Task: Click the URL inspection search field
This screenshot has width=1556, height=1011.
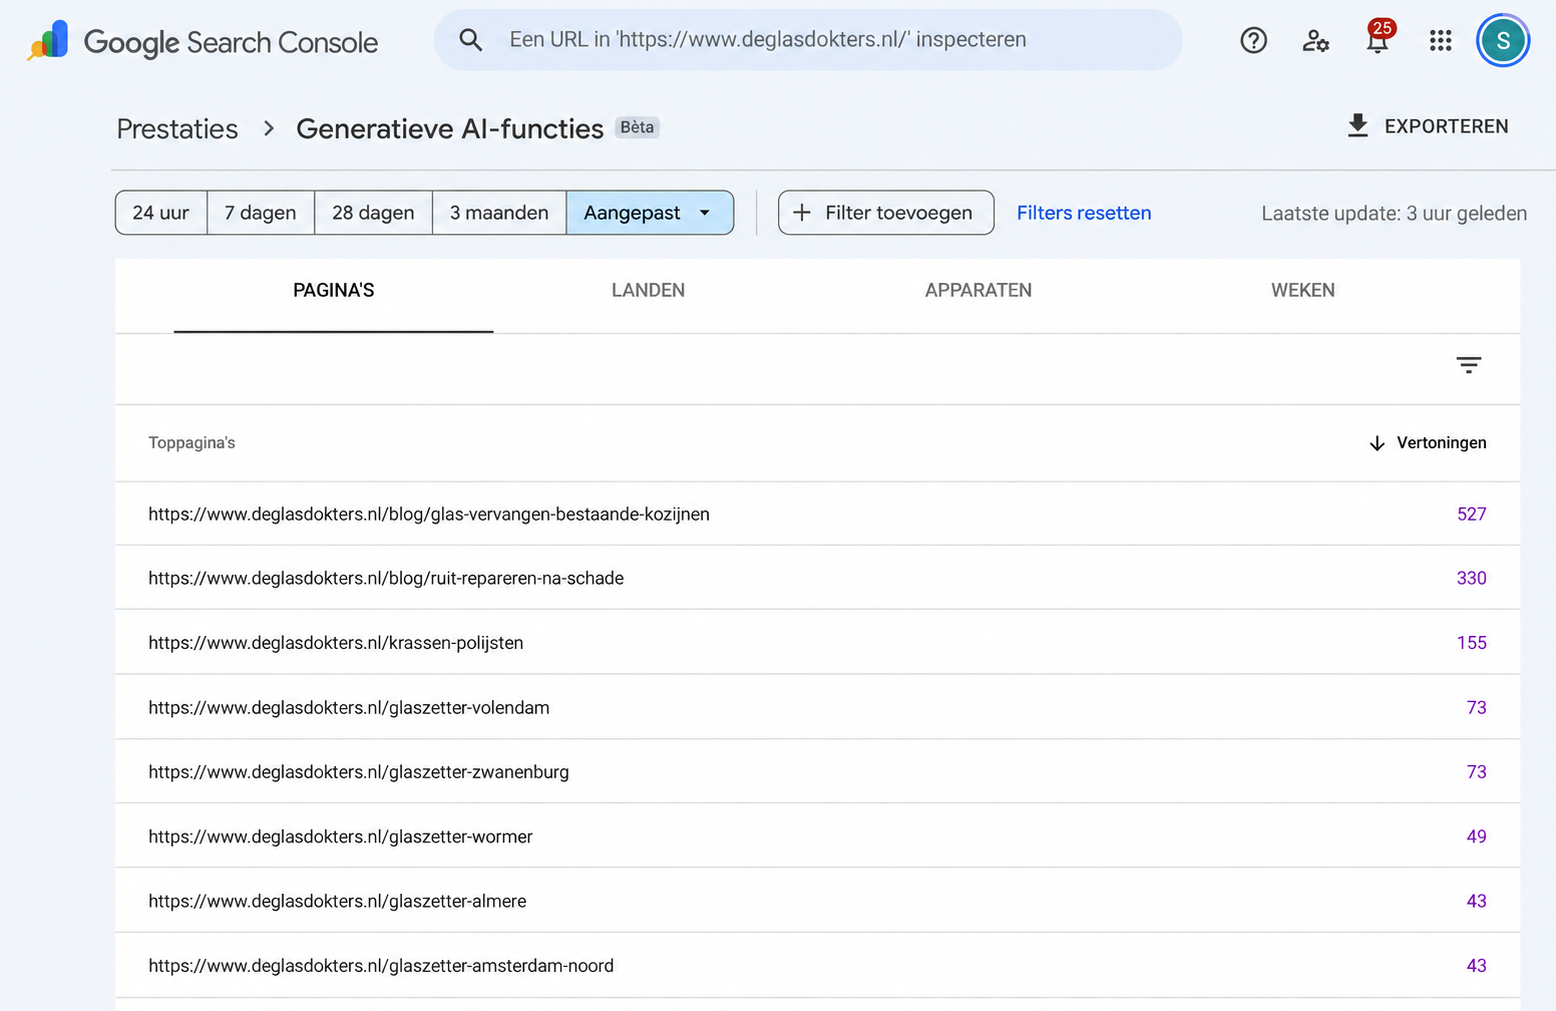Action: pyautogui.click(x=808, y=40)
